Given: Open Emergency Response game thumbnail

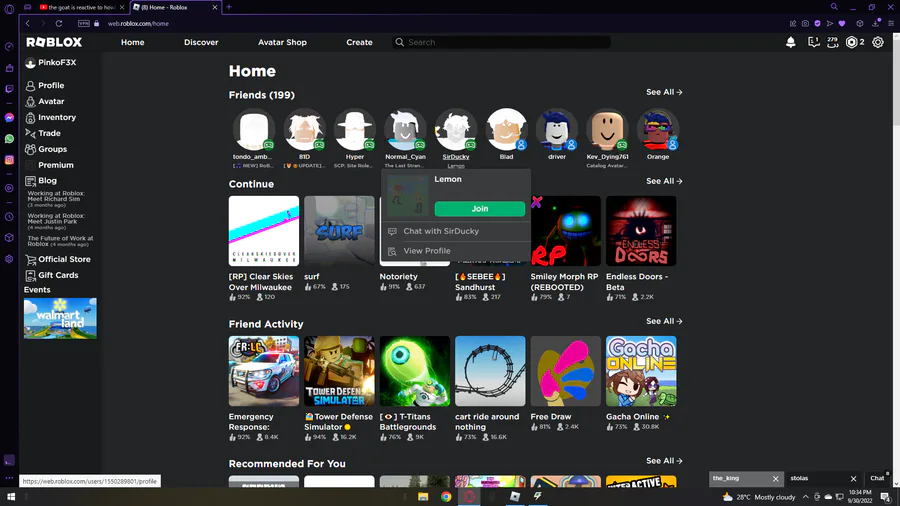Looking at the screenshot, I should tap(264, 371).
